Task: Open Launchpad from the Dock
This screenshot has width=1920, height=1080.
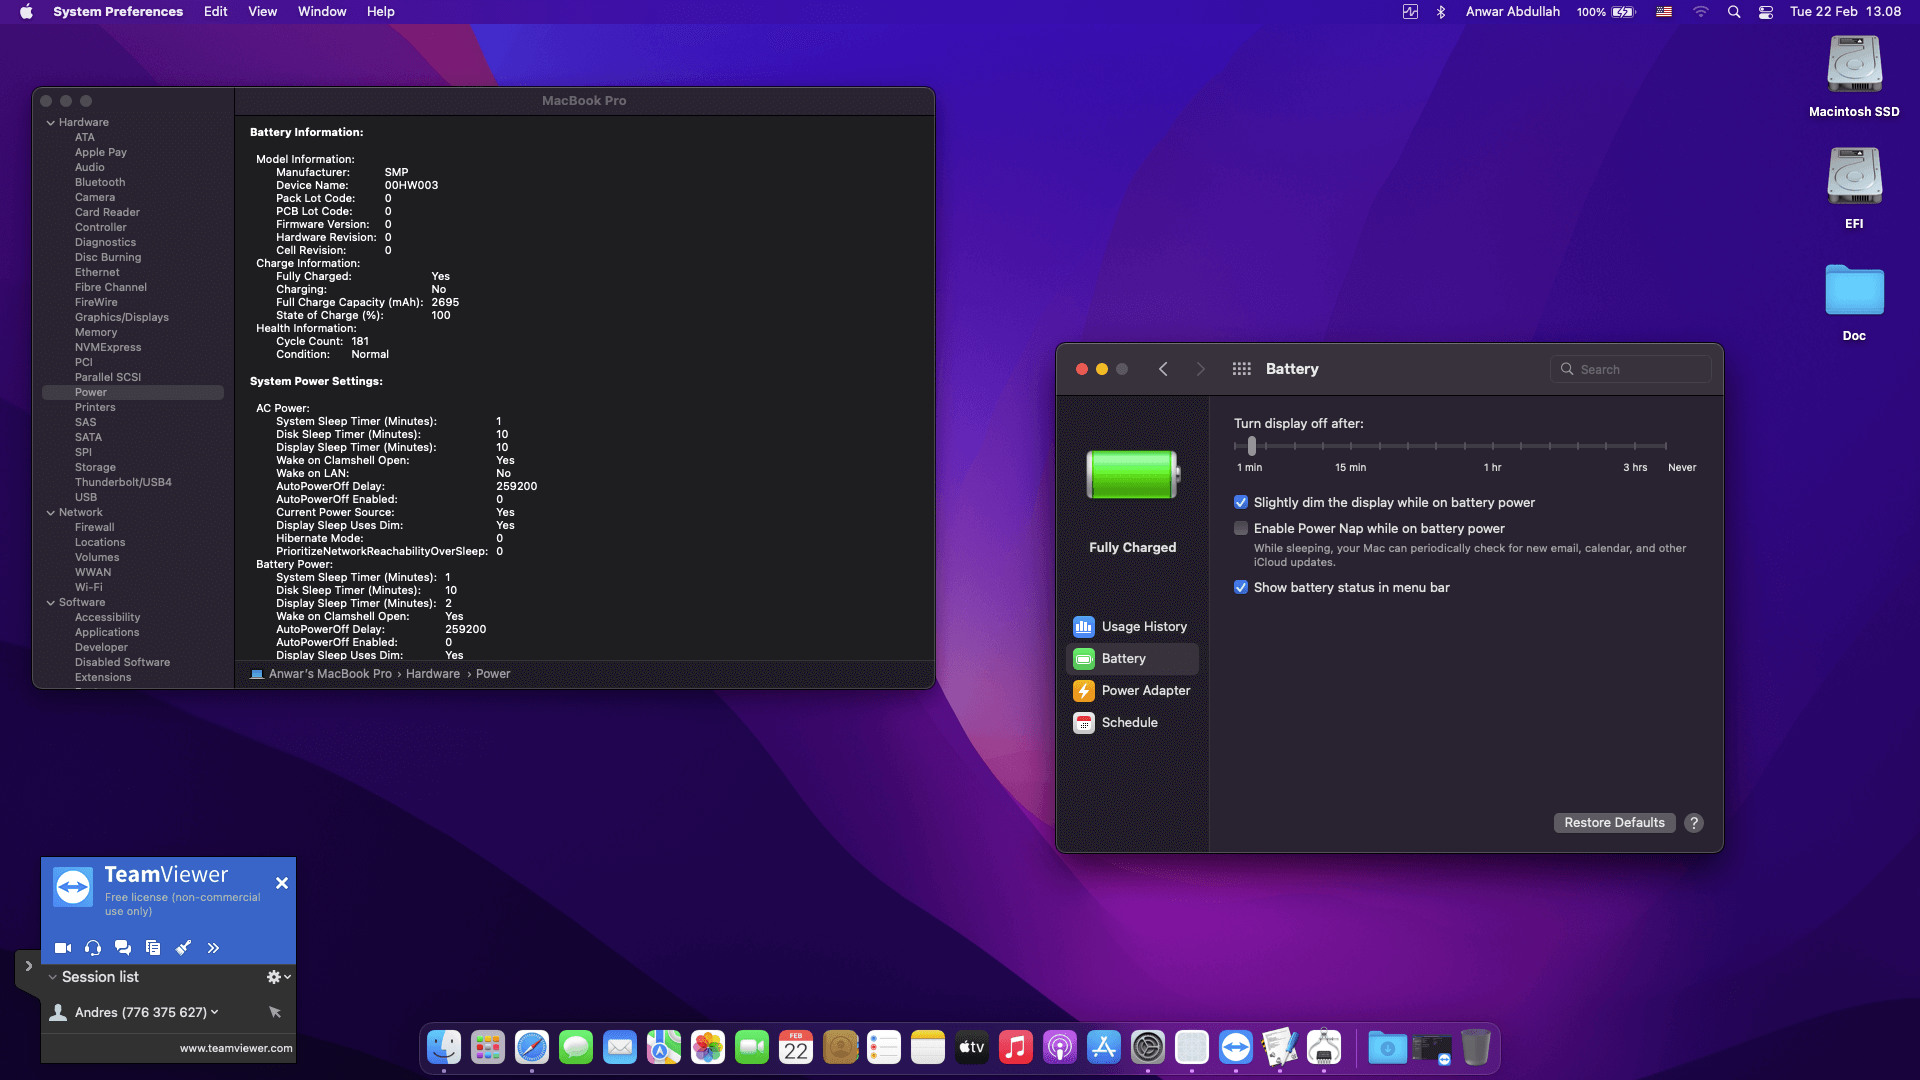Action: [488, 1047]
